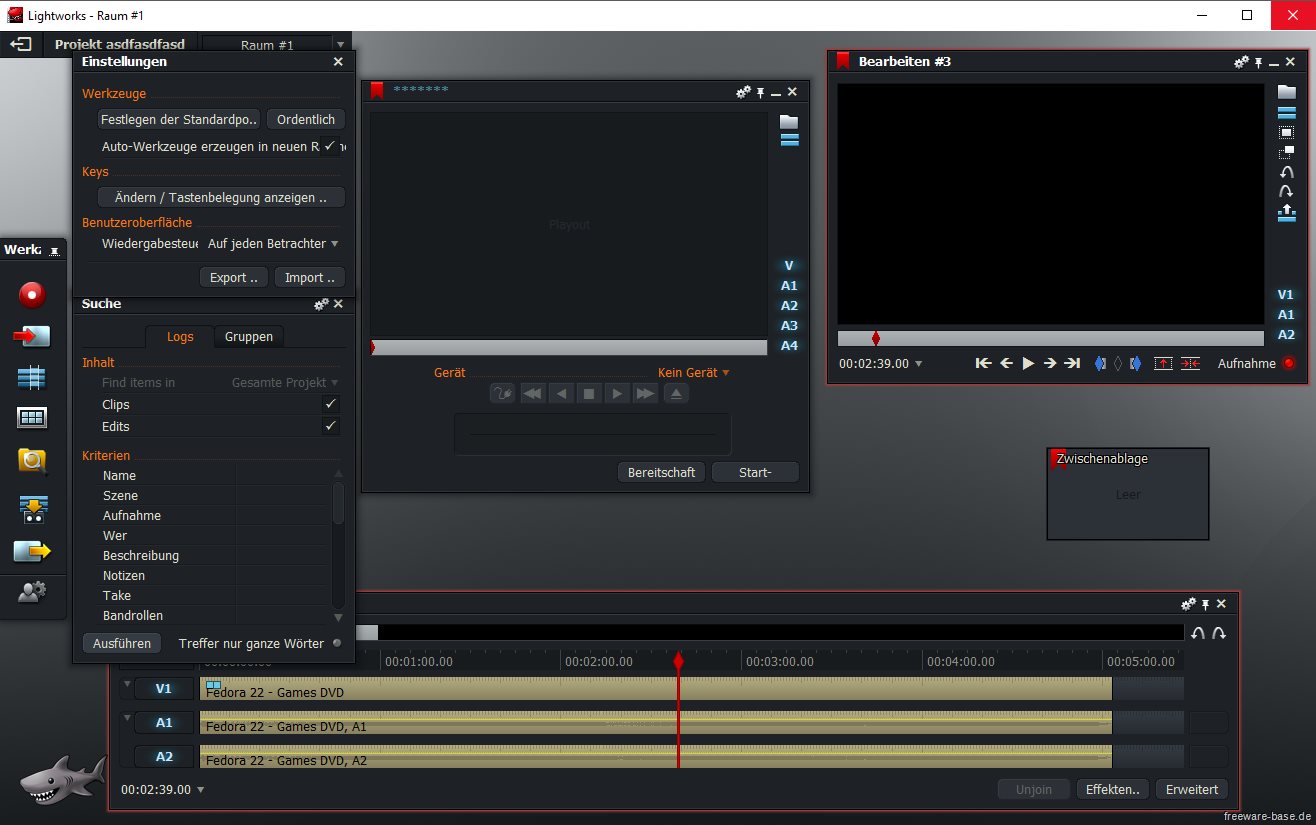Click the timeline stripes icon in Playout panel
The width and height of the screenshot is (1316, 825).
point(789,140)
